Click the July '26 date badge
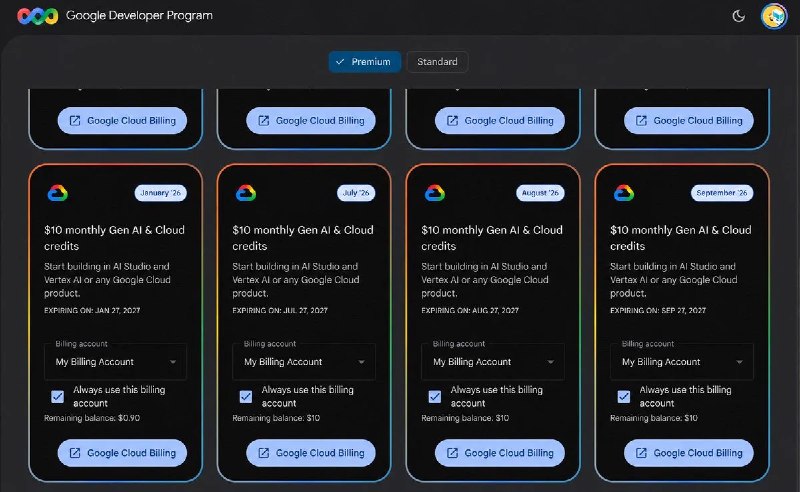800x492 pixels. pos(356,193)
